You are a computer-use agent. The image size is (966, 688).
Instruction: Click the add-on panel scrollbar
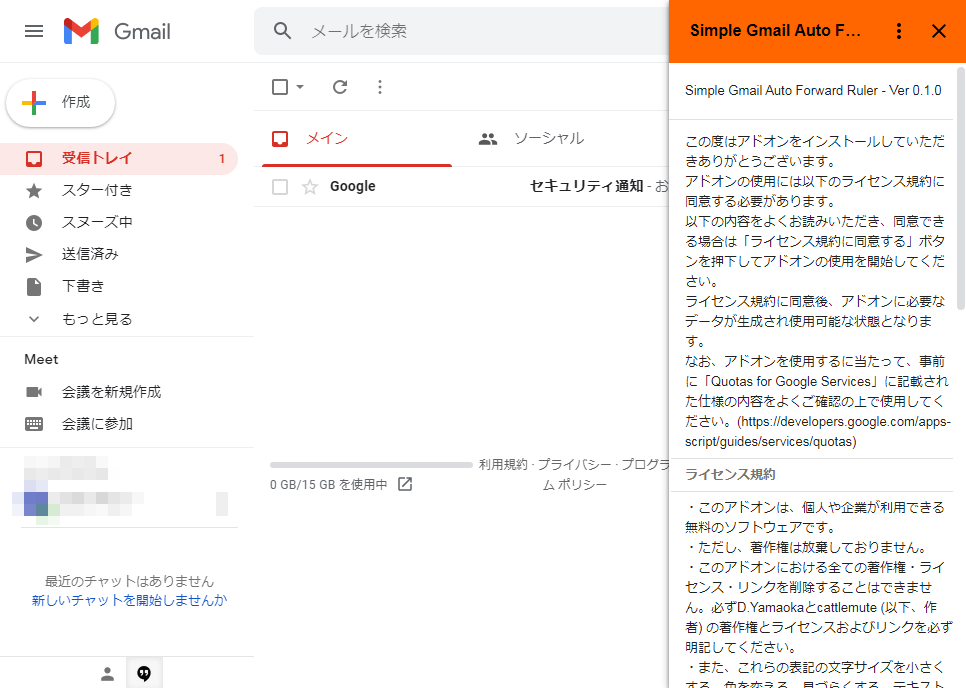[960, 188]
